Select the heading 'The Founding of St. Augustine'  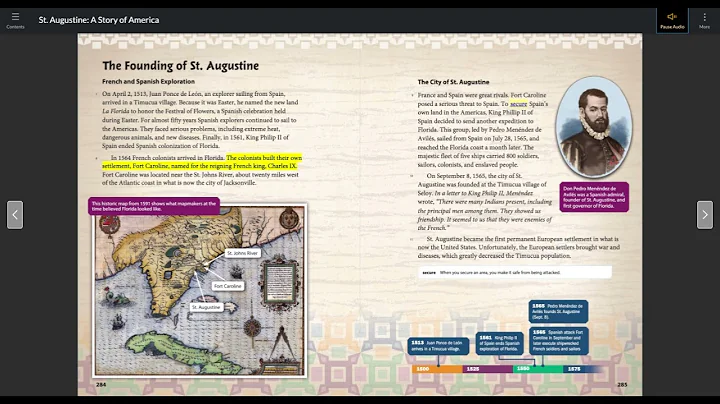(x=180, y=66)
